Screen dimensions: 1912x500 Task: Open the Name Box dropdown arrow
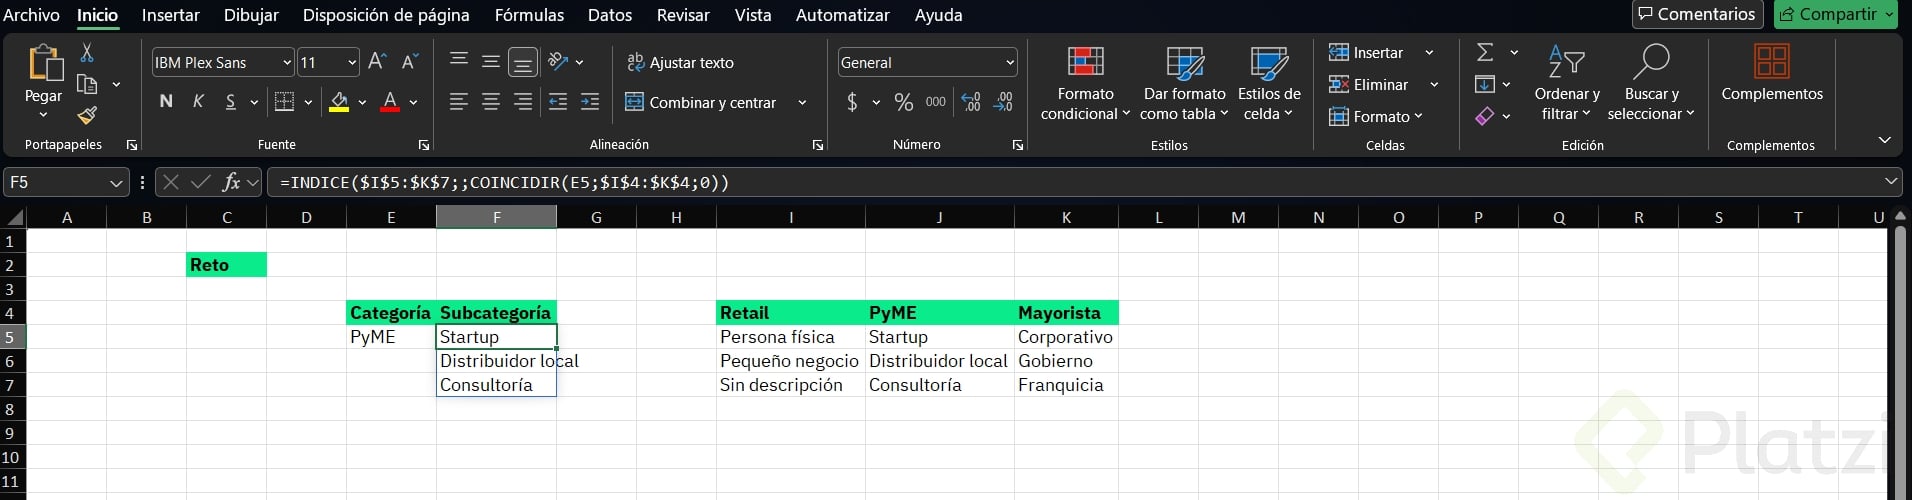pyautogui.click(x=116, y=182)
